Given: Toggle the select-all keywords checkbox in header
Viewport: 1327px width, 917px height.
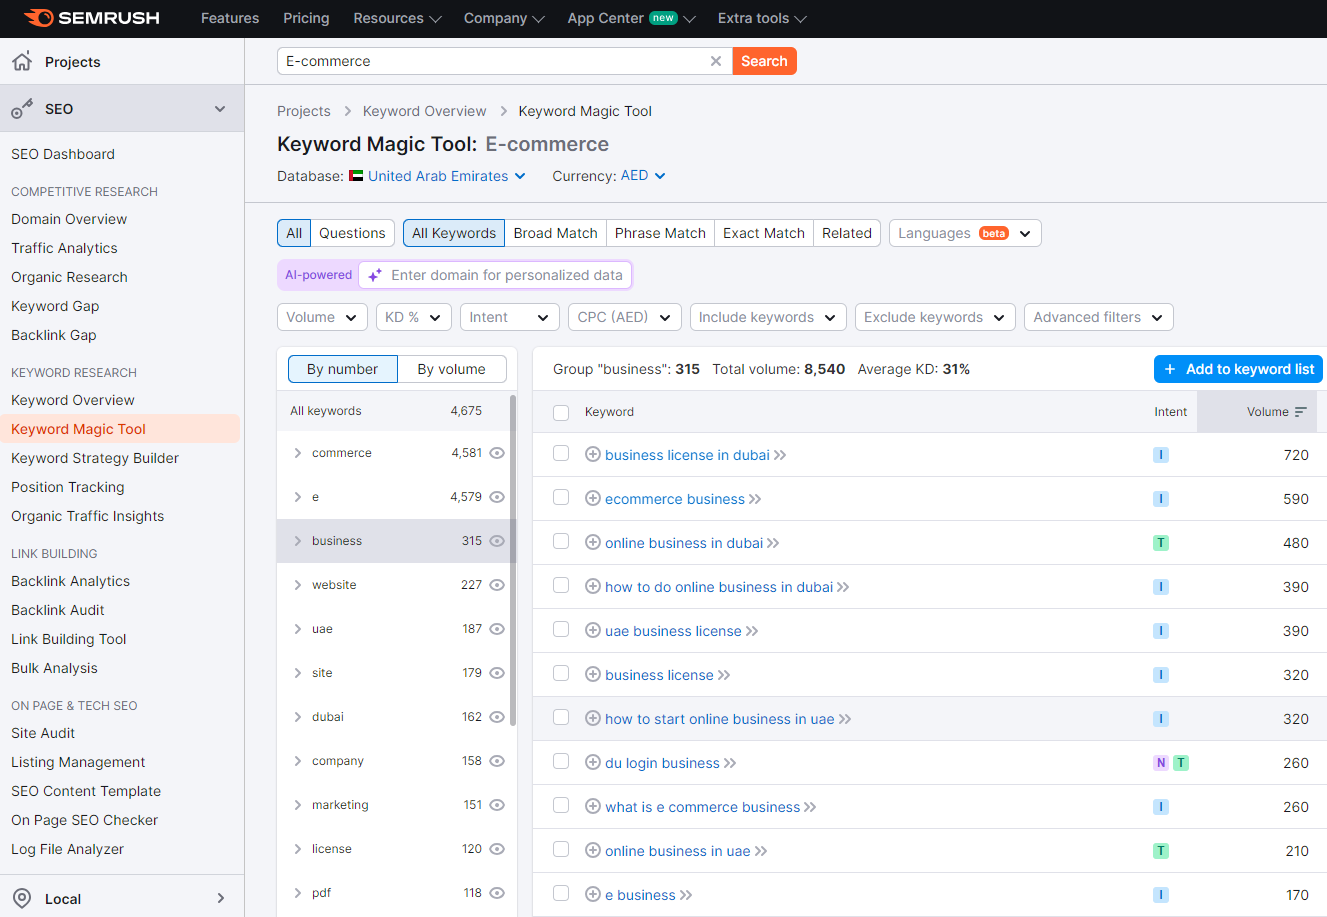Looking at the screenshot, I should click(x=561, y=412).
